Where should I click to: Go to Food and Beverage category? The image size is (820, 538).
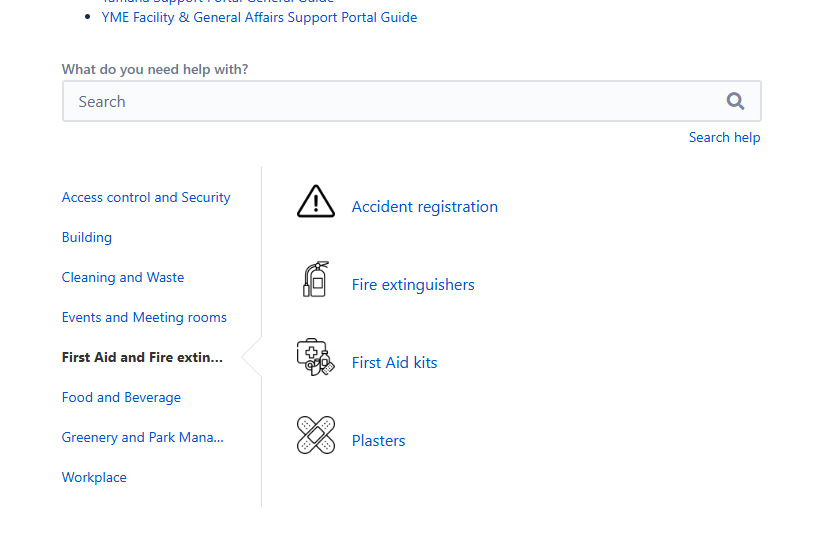[x=121, y=397]
